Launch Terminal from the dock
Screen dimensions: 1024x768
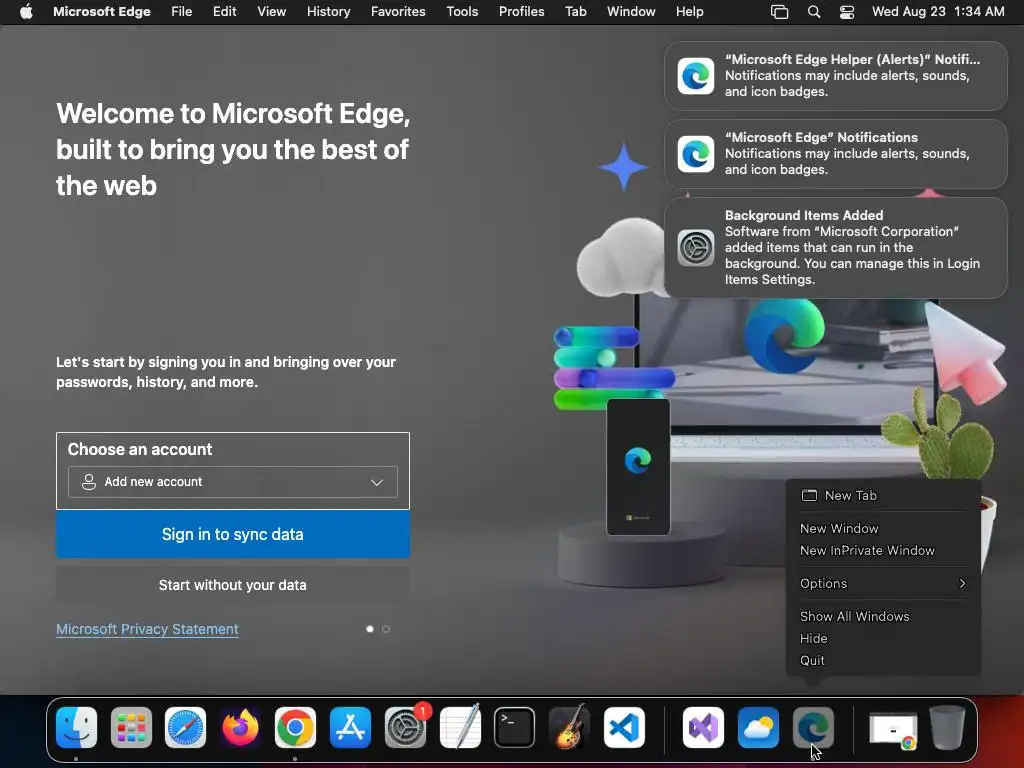[x=515, y=727]
